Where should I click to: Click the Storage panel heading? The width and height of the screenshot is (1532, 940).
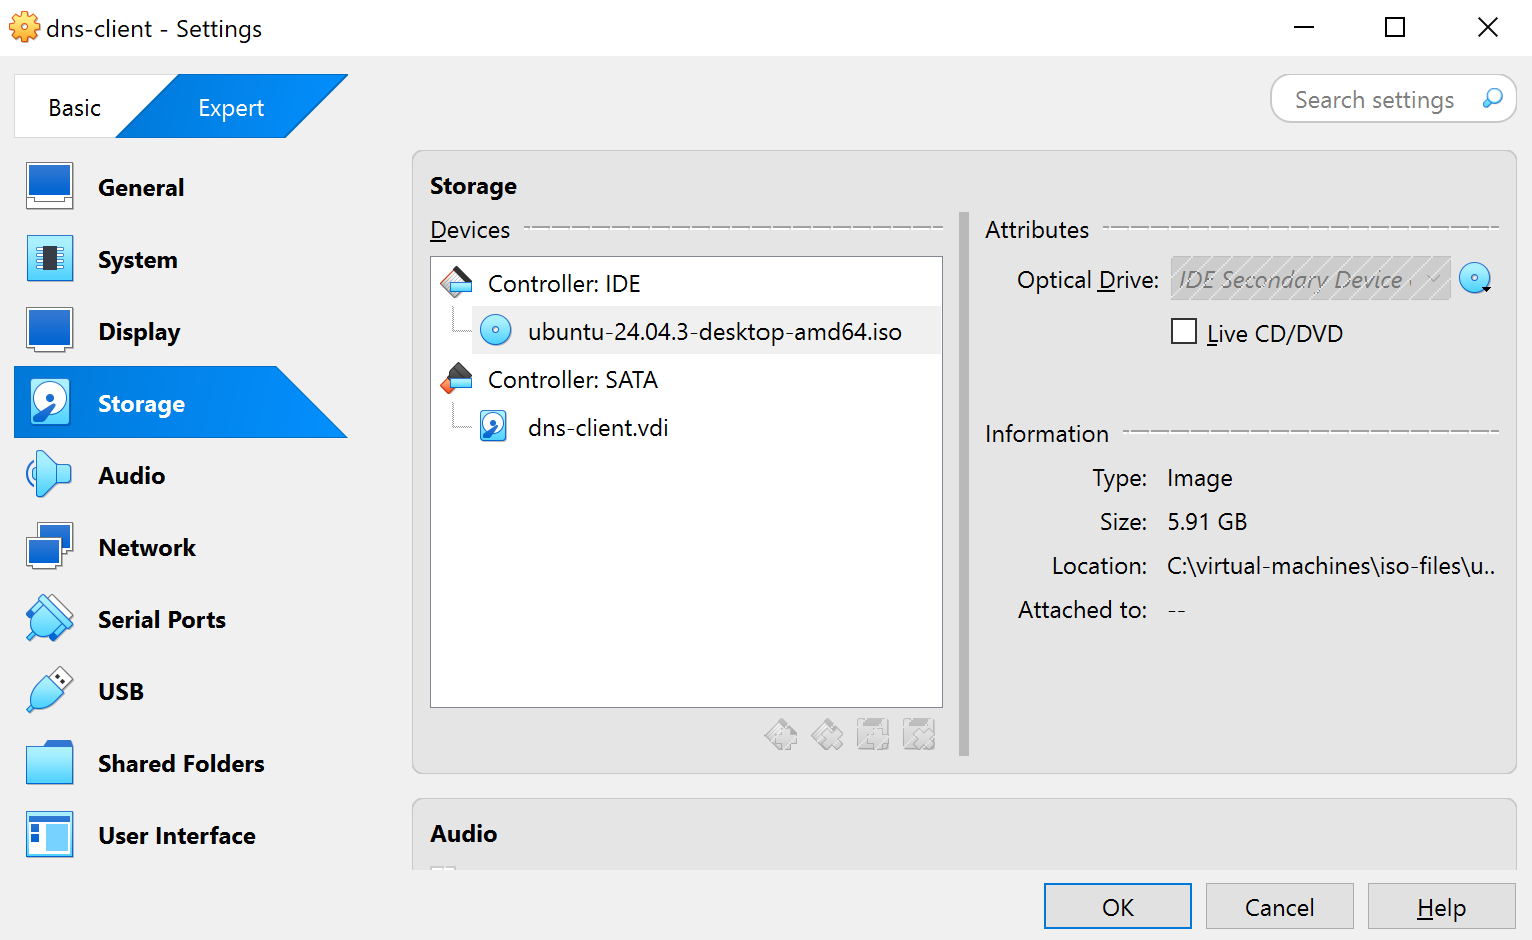473,186
